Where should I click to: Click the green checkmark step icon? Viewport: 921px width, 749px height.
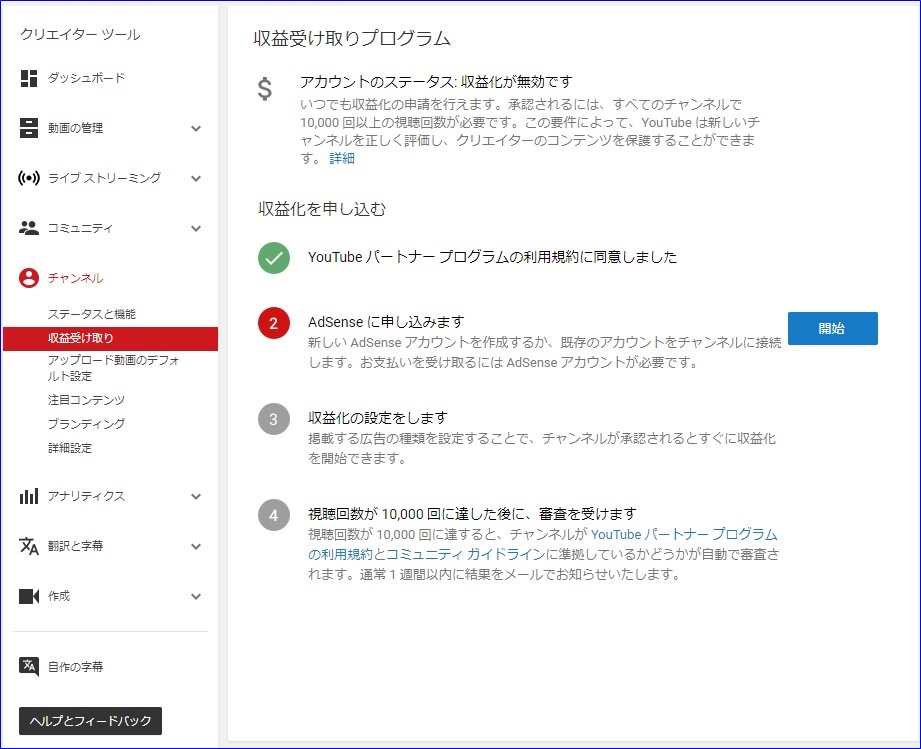tap(274, 258)
